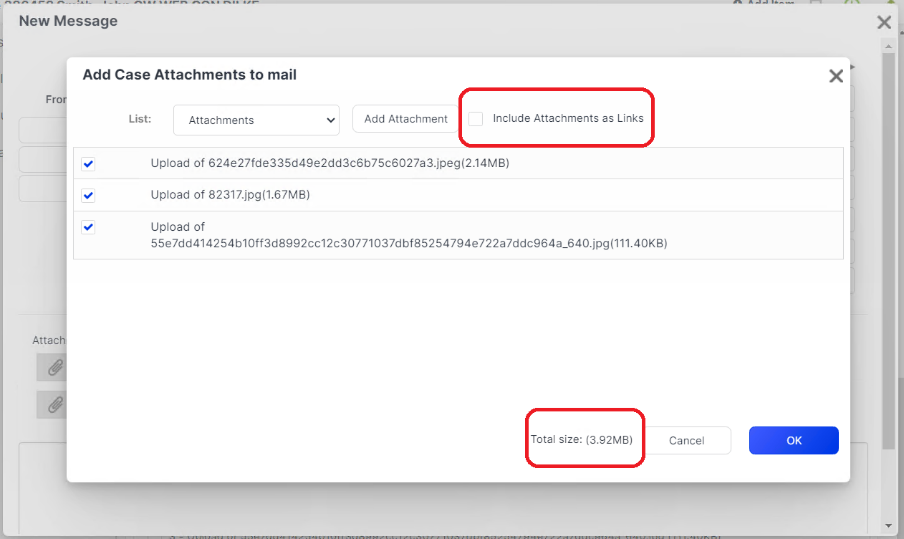Click the 55e7dd41...964a_640.jpg upload file name
This screenshot has height=539, width=904.
(x=408, y=243)
